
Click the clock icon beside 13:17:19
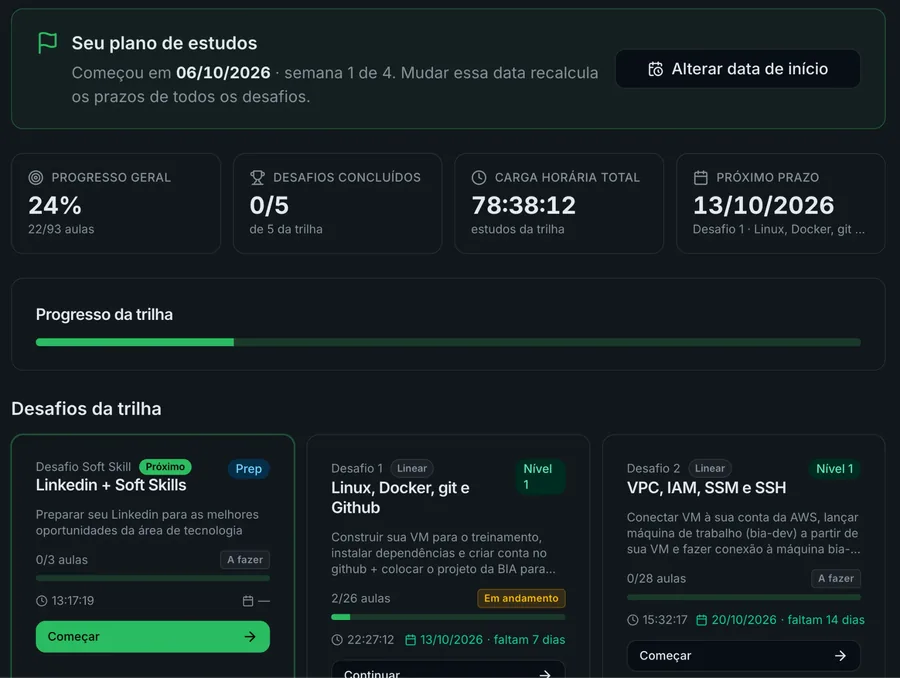(x=41, y=600)
